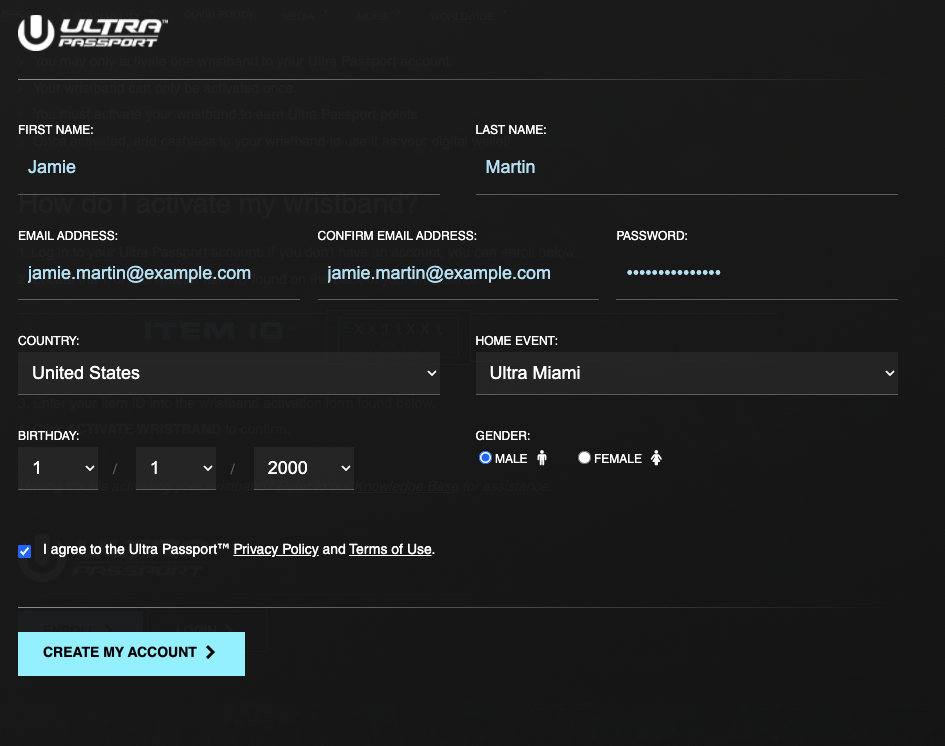The image size is (945, 746).
Task: Click the Email Address field
Action: click(159, 273)
